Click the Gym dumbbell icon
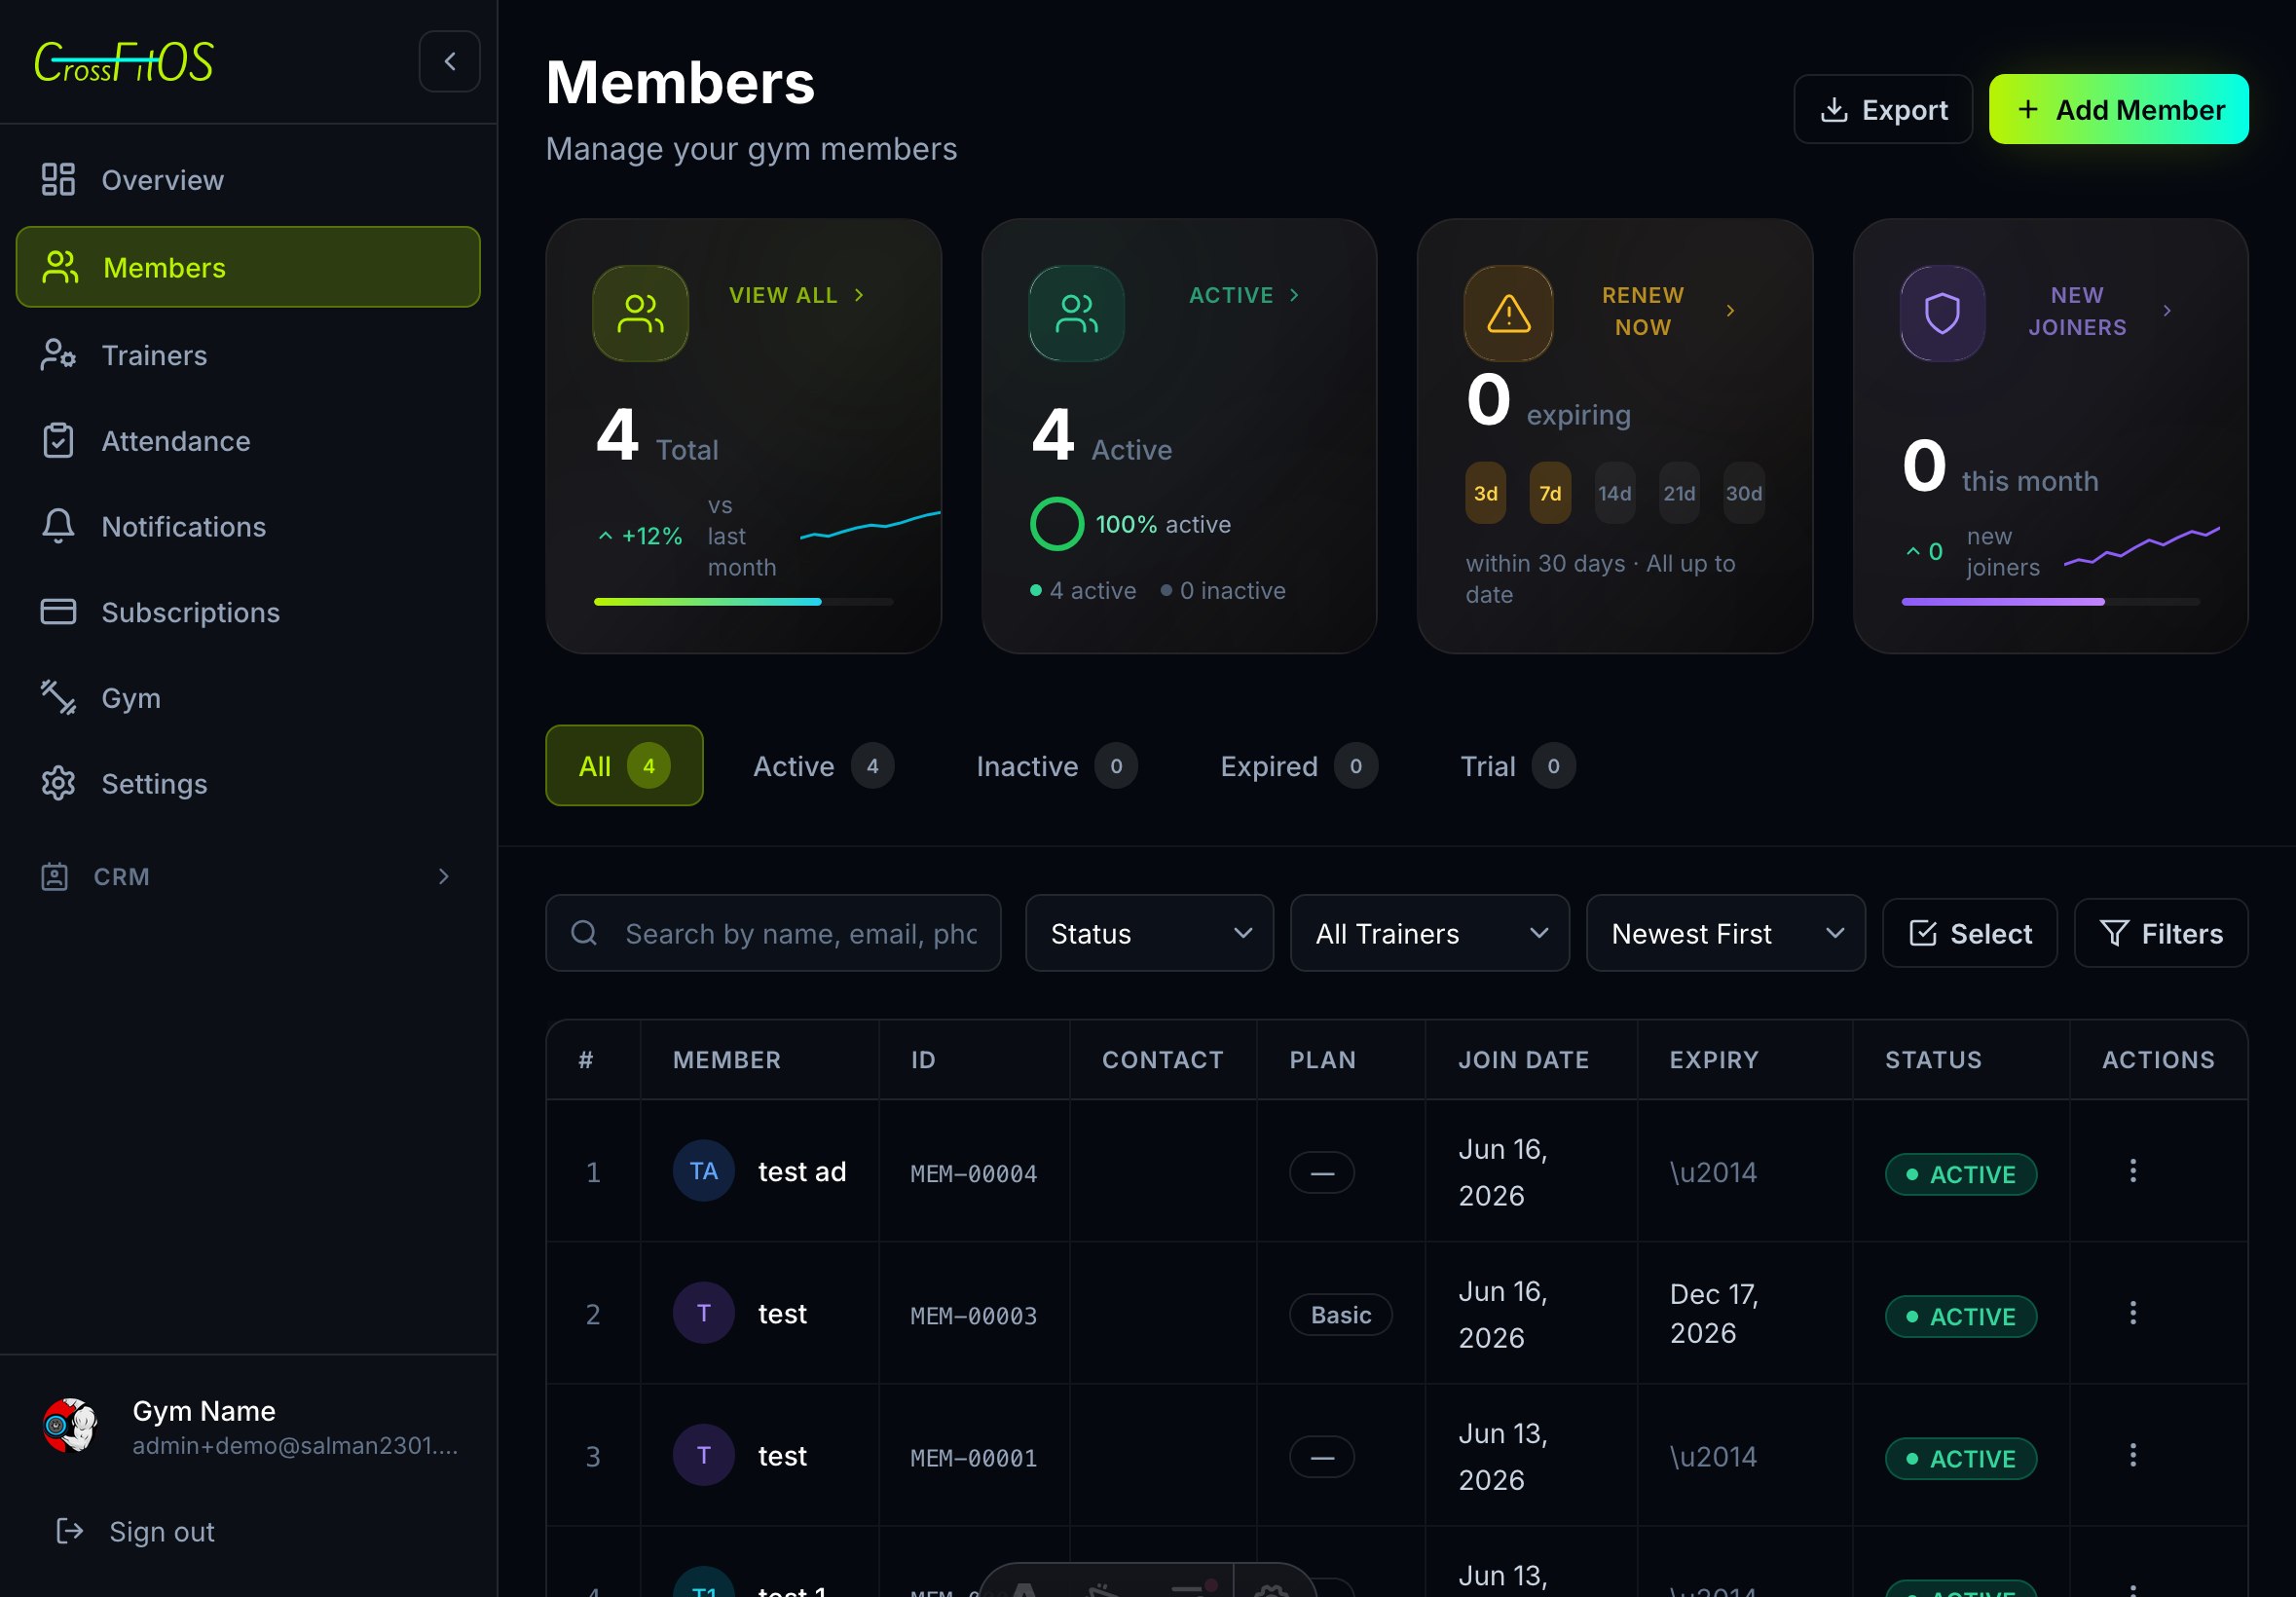 58,698
